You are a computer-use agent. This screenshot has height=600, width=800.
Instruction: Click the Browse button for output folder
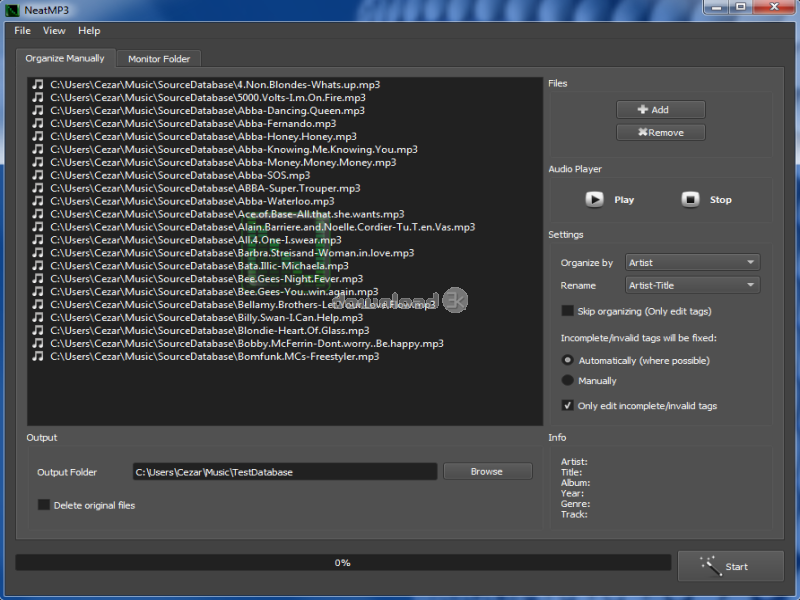(487, 472)
